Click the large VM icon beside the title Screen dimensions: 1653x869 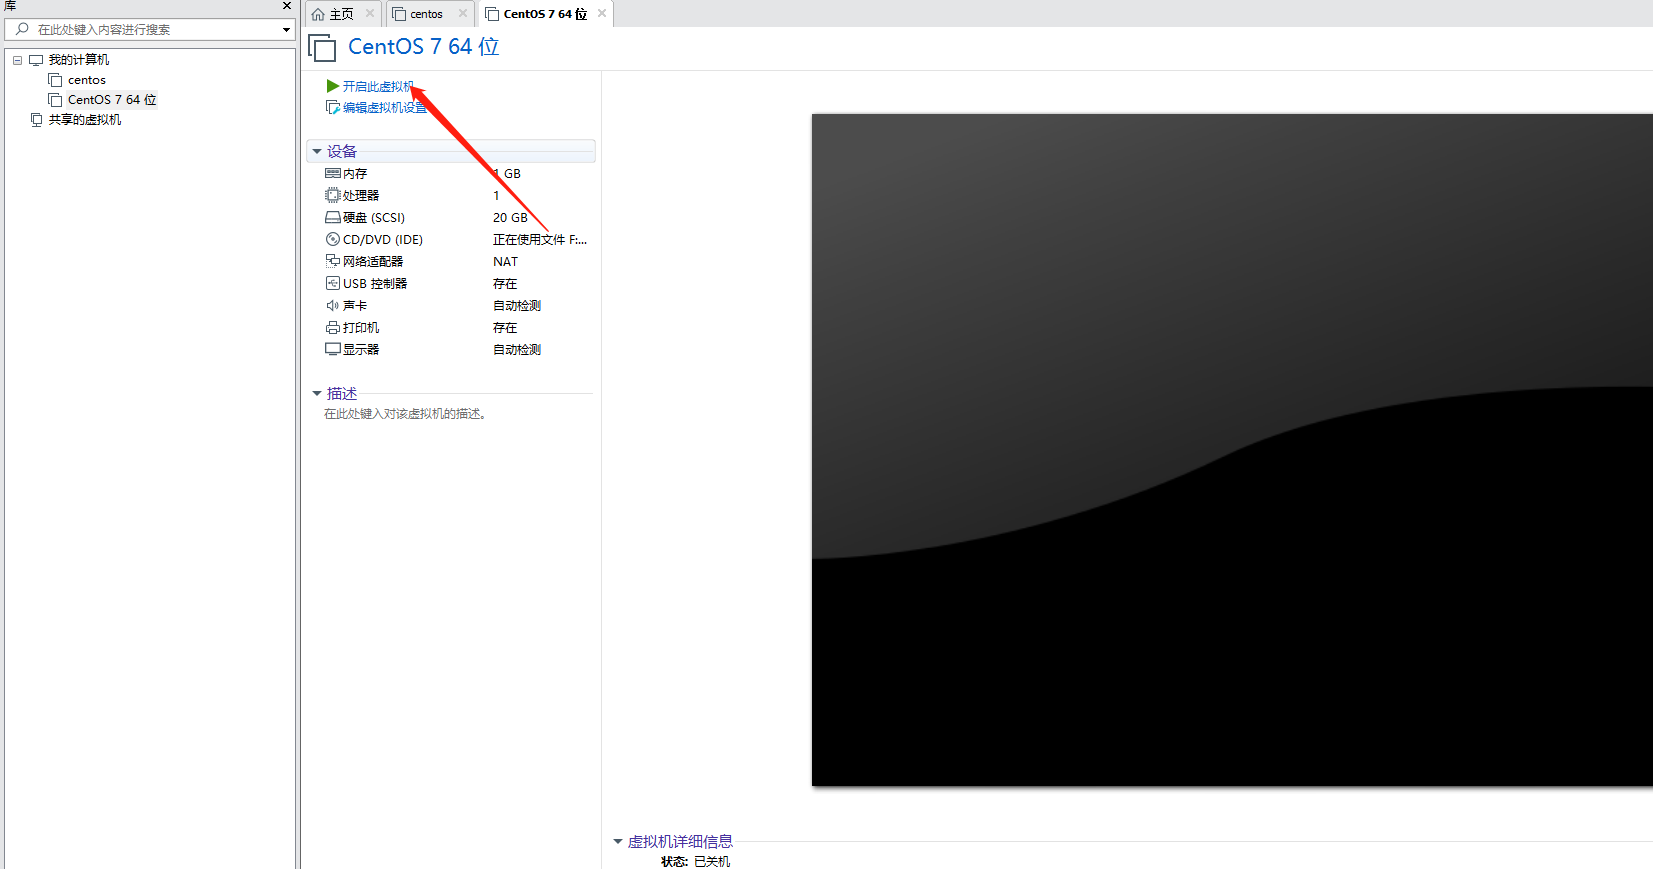322,47
